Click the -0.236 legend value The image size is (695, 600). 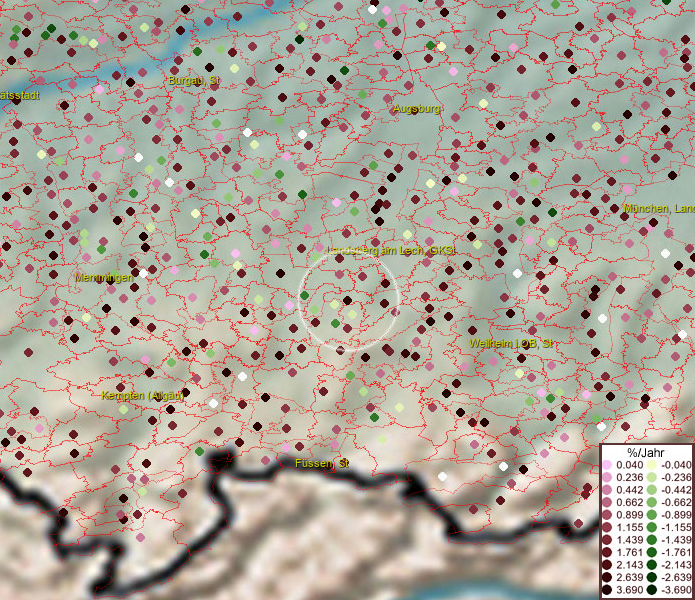click(x=676, y=477)
